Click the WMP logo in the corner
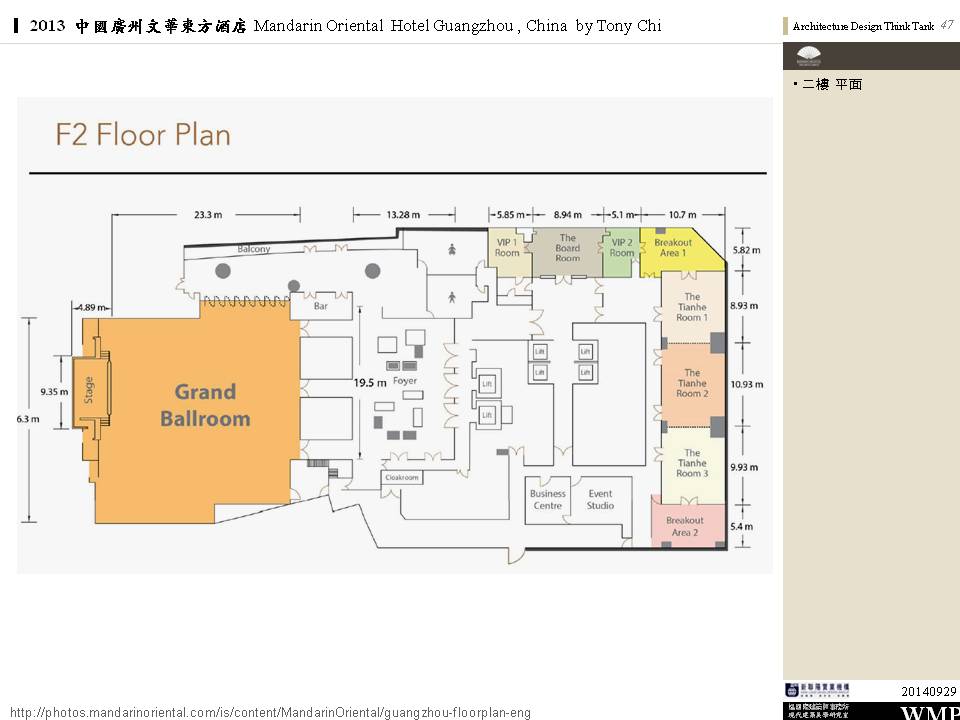960x720 pixels. (929, 712)
